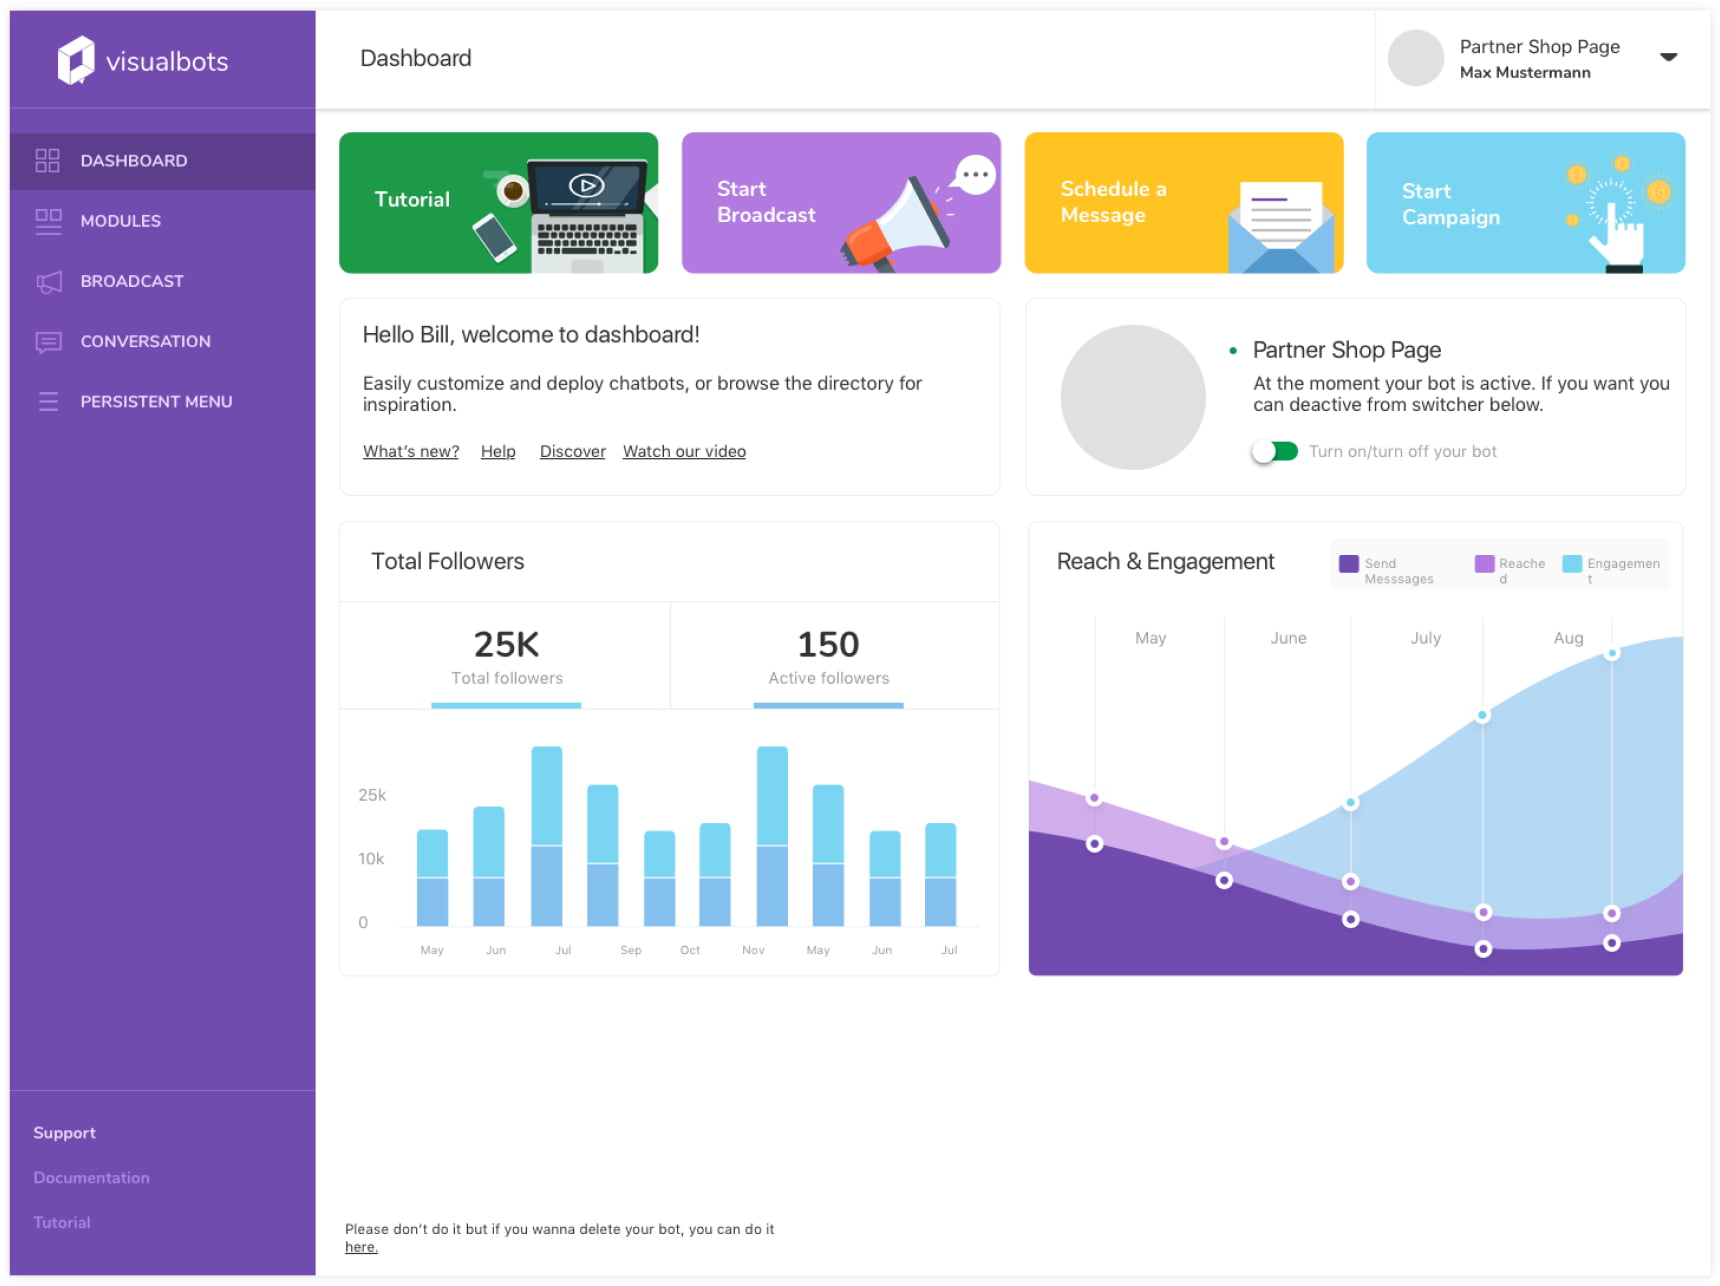
Task: Click the Dashboard grid icon in sidebar
Action: (x=47, y=161)
